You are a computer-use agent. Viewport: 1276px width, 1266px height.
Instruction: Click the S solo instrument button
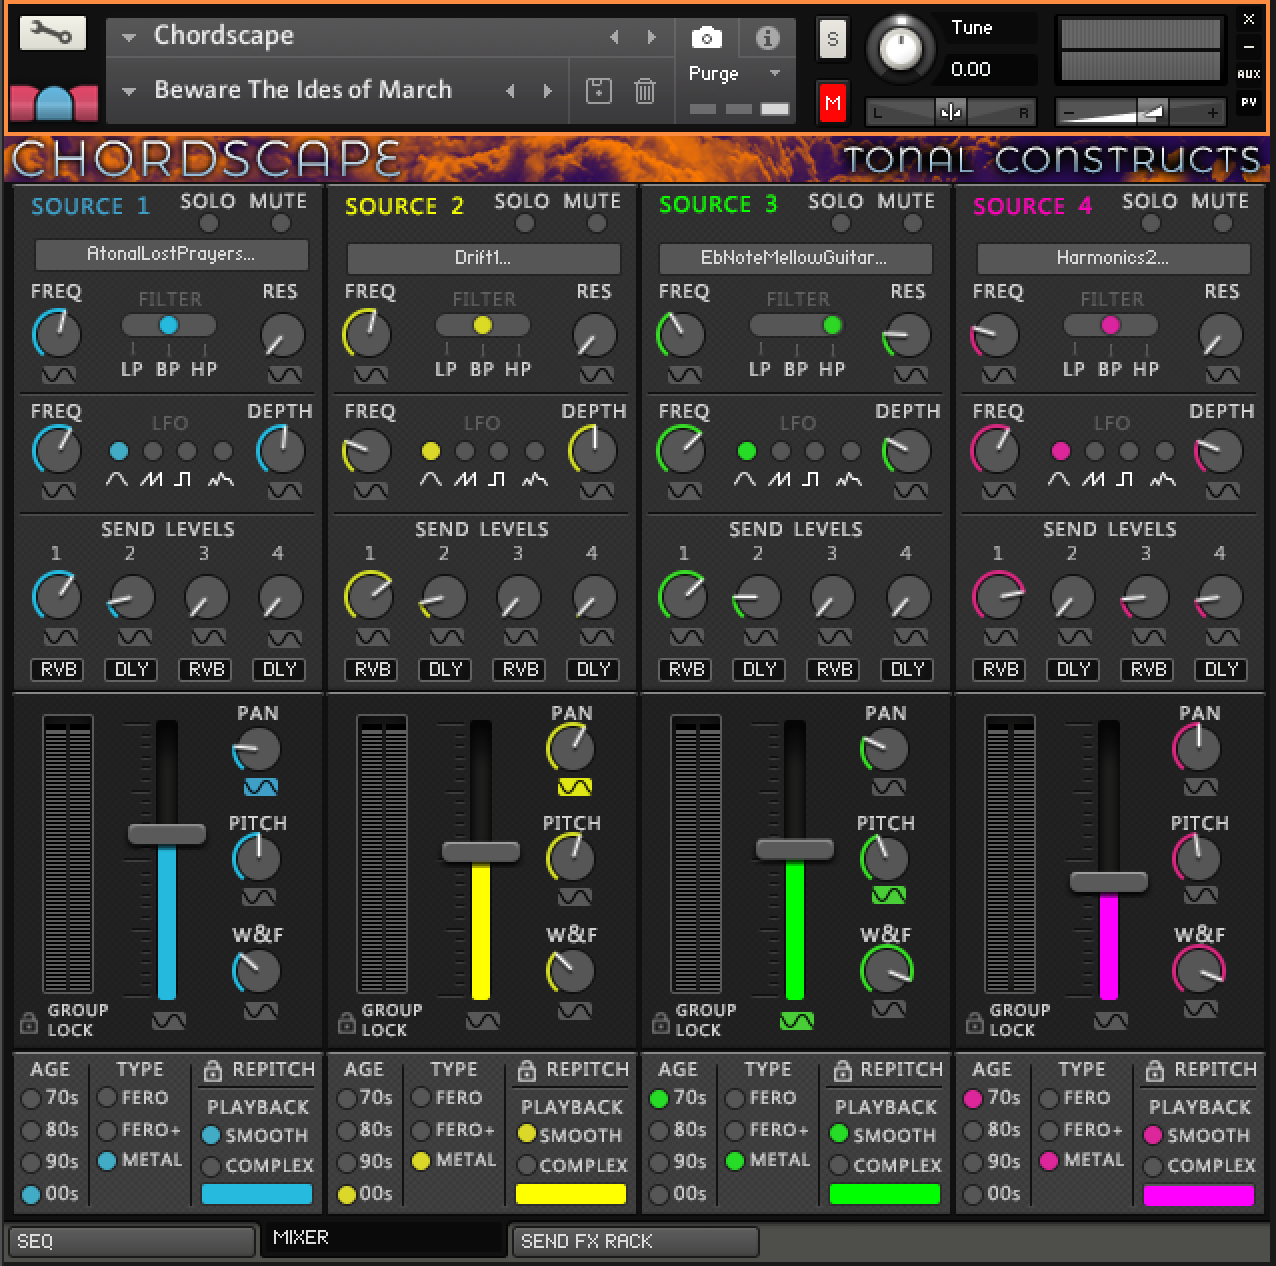(832, 40)
